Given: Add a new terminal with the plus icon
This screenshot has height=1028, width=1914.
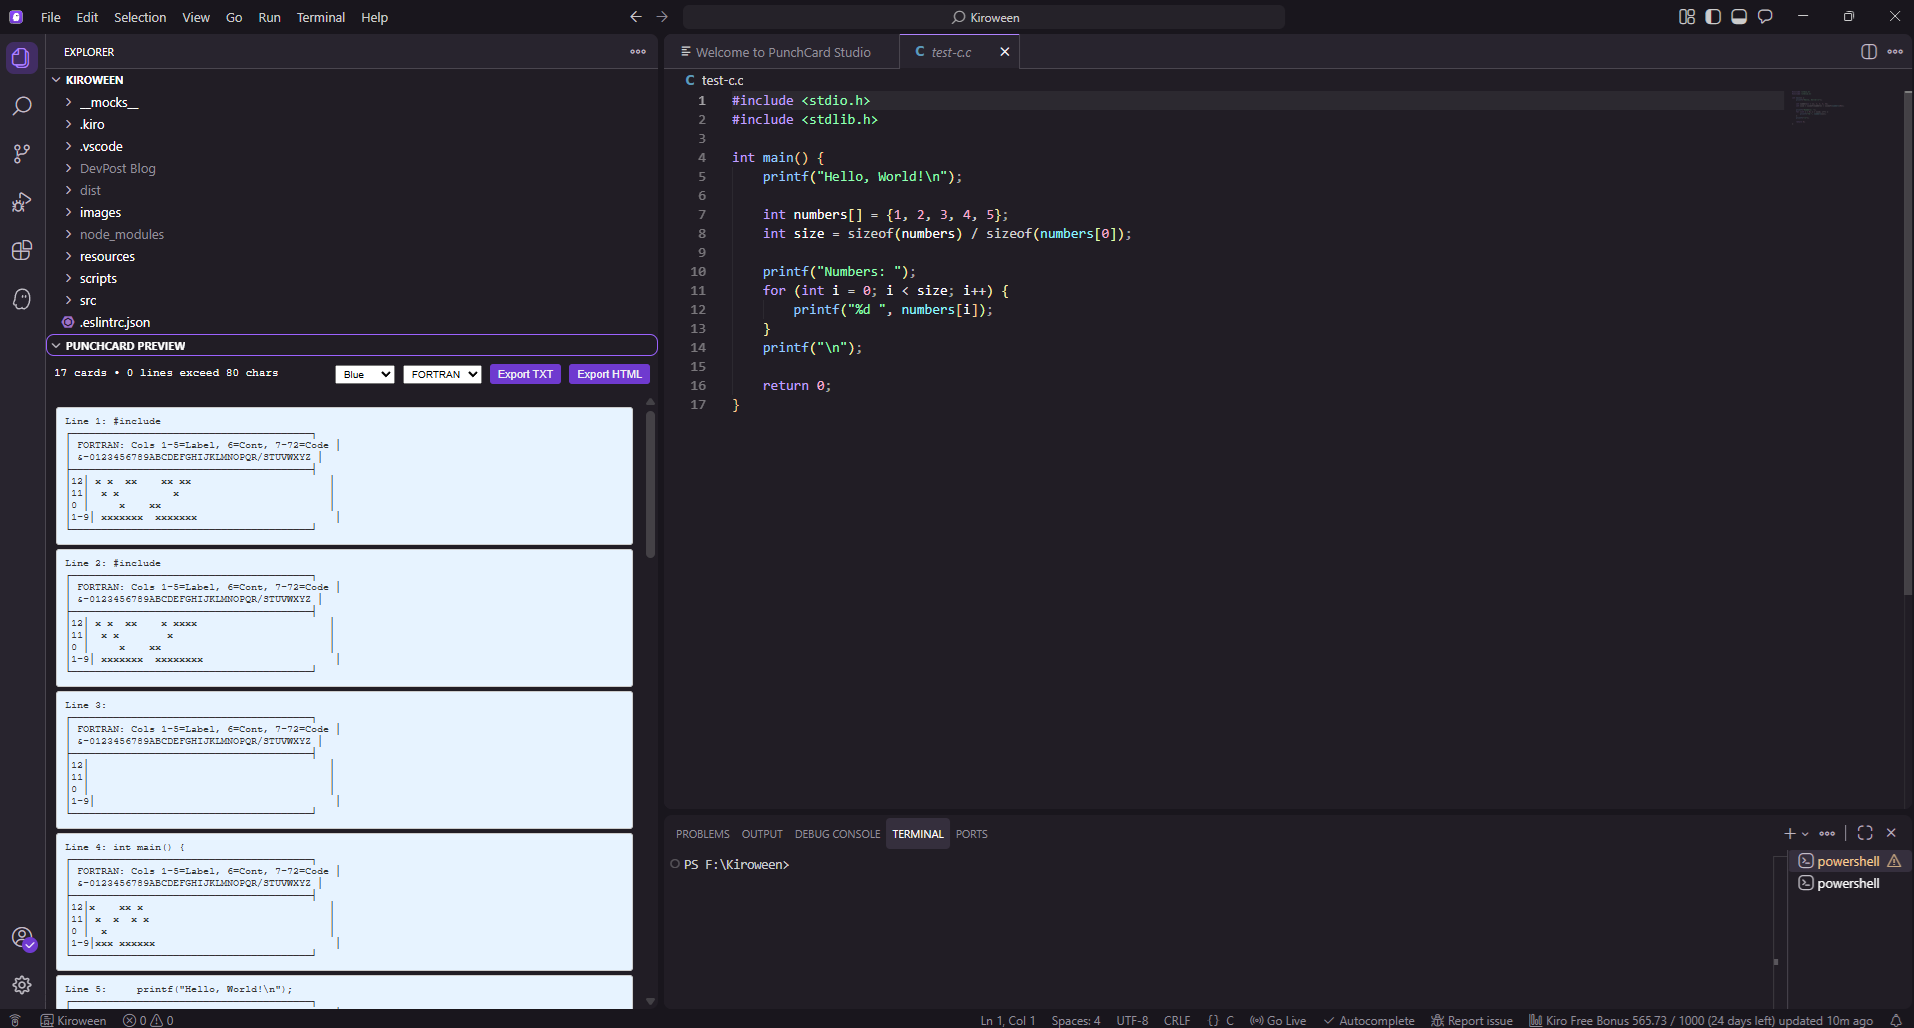Looking at the screenshot, I should [1790, 833].
